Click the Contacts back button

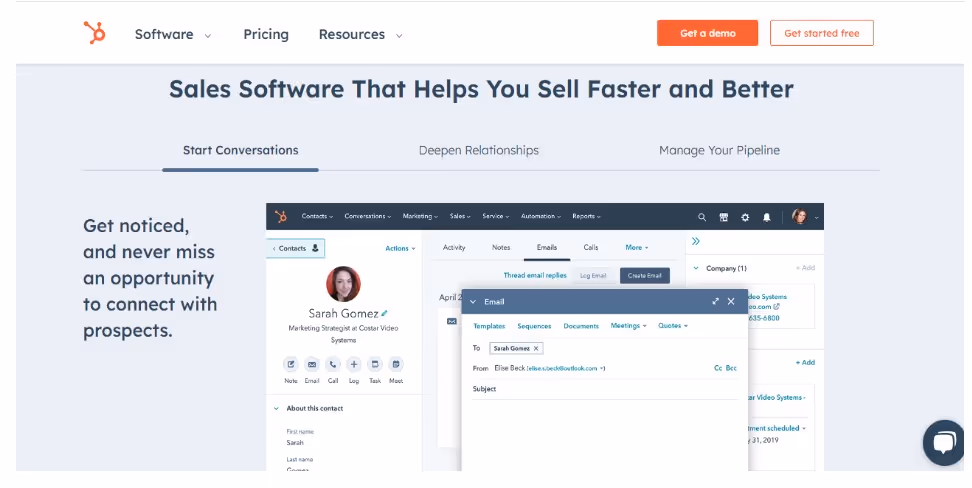(295, 248)
